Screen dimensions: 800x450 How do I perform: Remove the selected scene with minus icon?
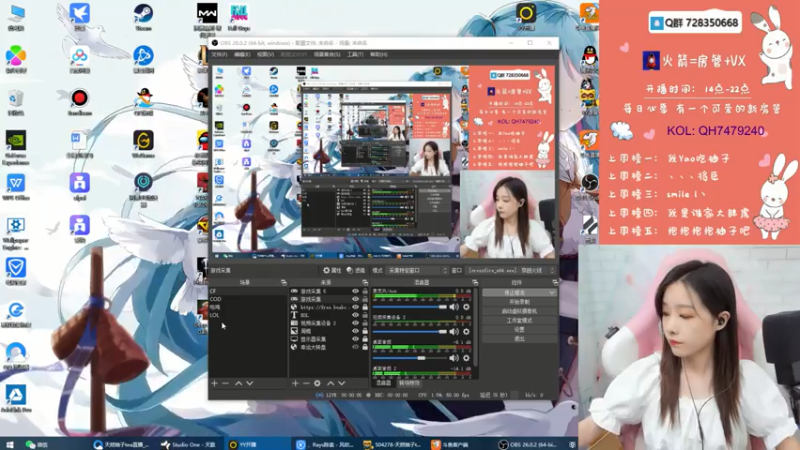[x=226, y=383]
